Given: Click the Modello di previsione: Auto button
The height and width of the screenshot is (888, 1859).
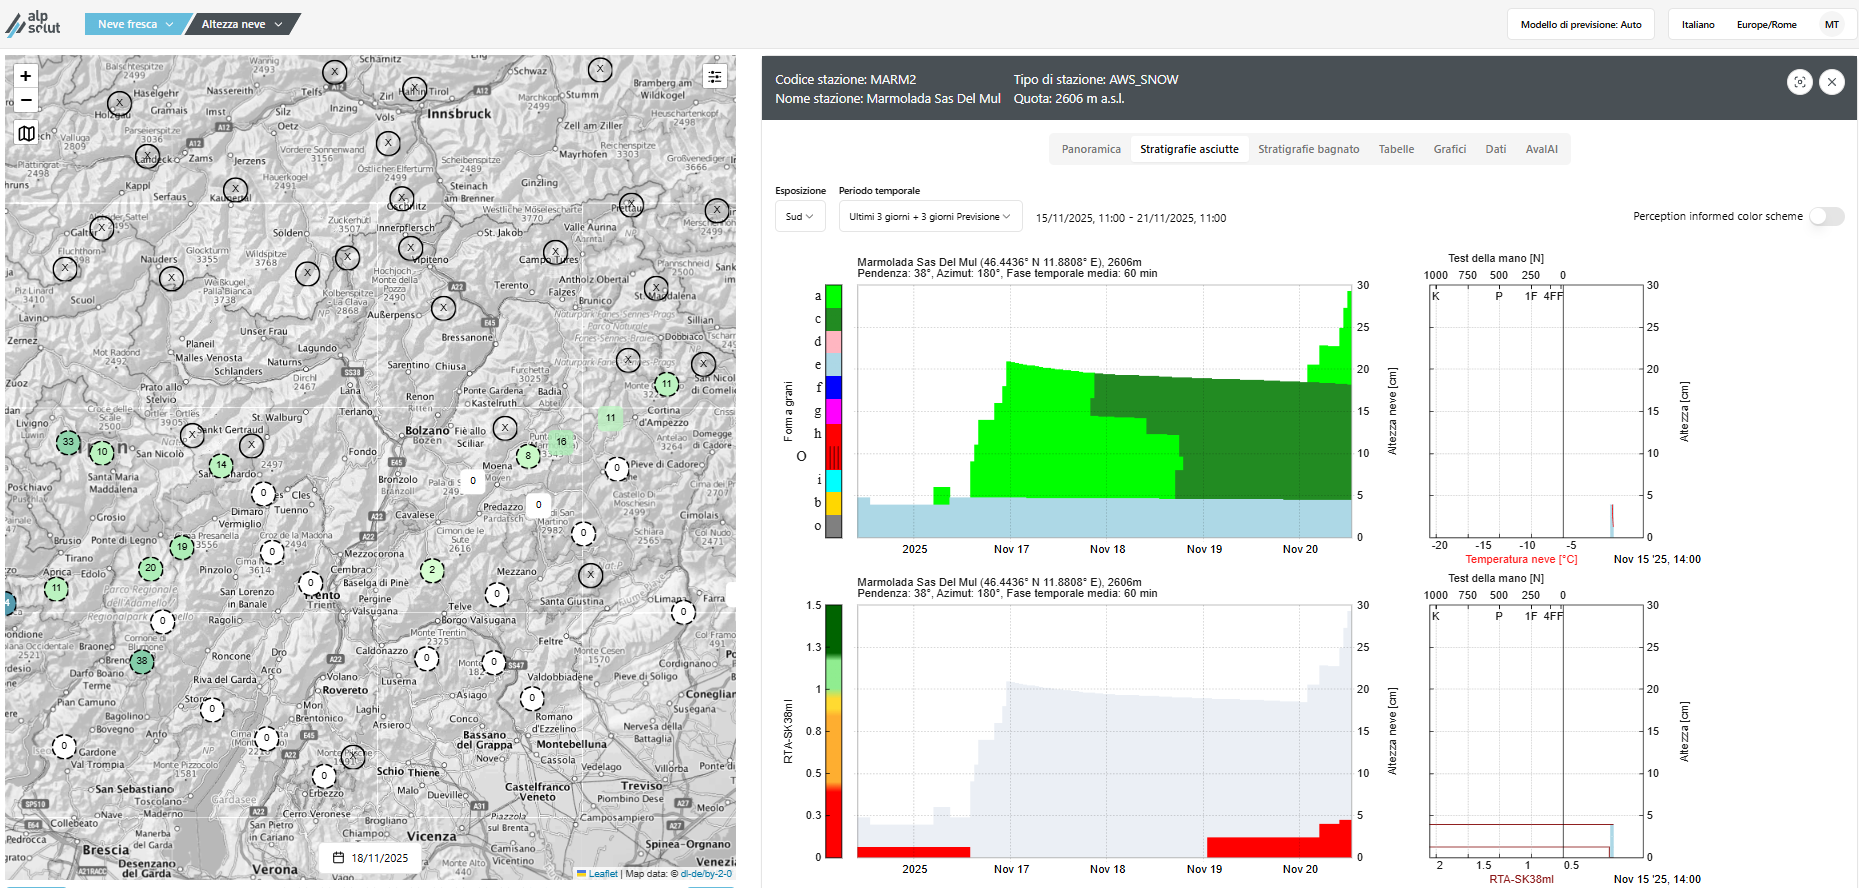Looking at the screenshot, I should tap(1580, 25).
